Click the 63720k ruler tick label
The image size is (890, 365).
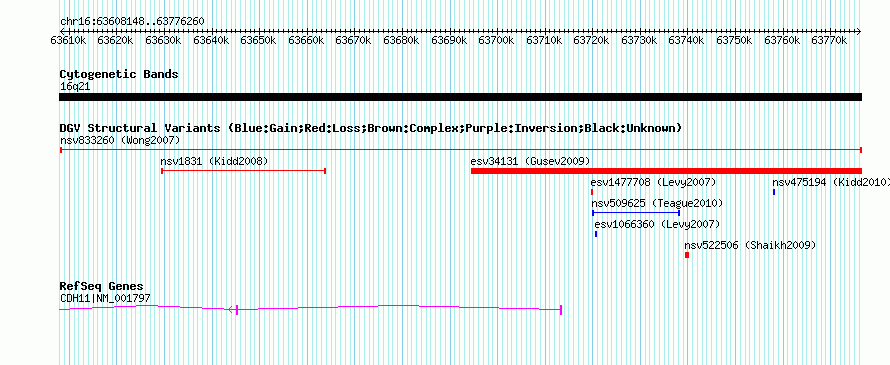592,40
